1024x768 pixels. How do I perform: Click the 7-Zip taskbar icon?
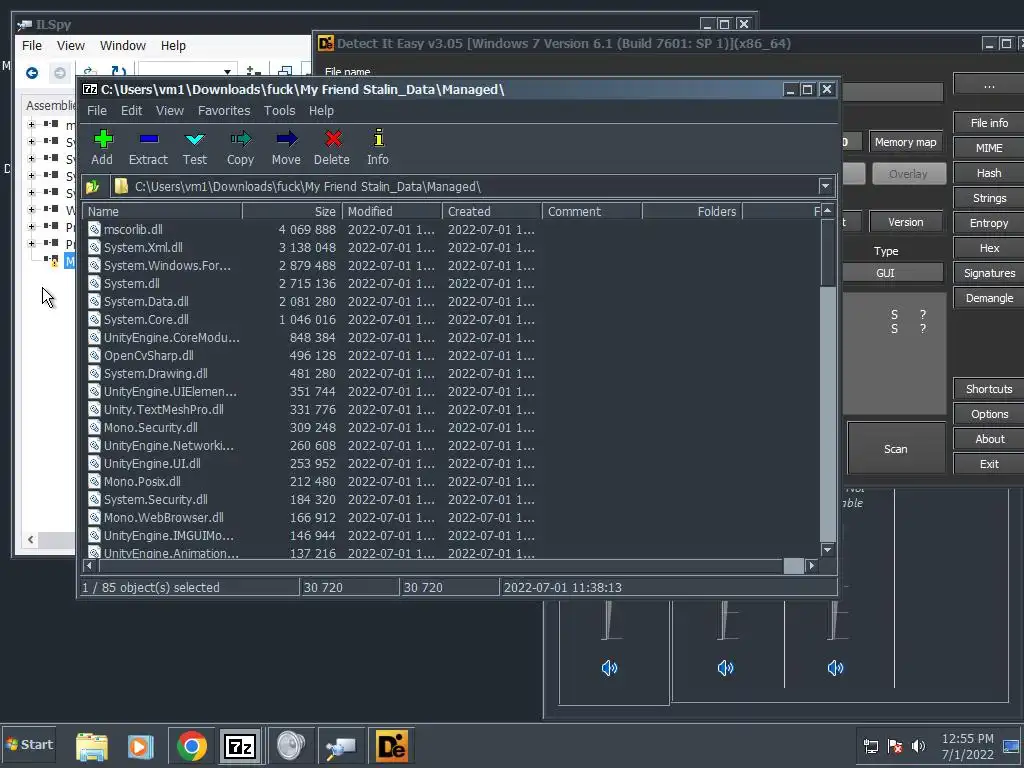click(240, 746)
